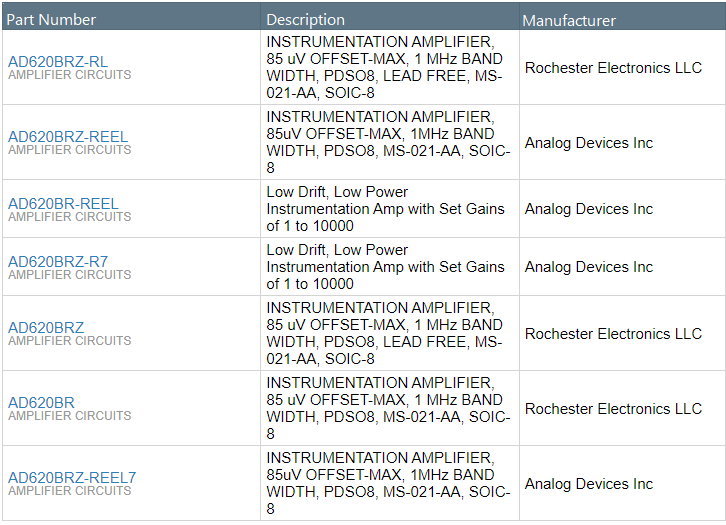Image resolution: width=726 pixels, height=525 pixels.
Task: Click the Description column header
Action: pyautogui.click(x=306, y=20)
